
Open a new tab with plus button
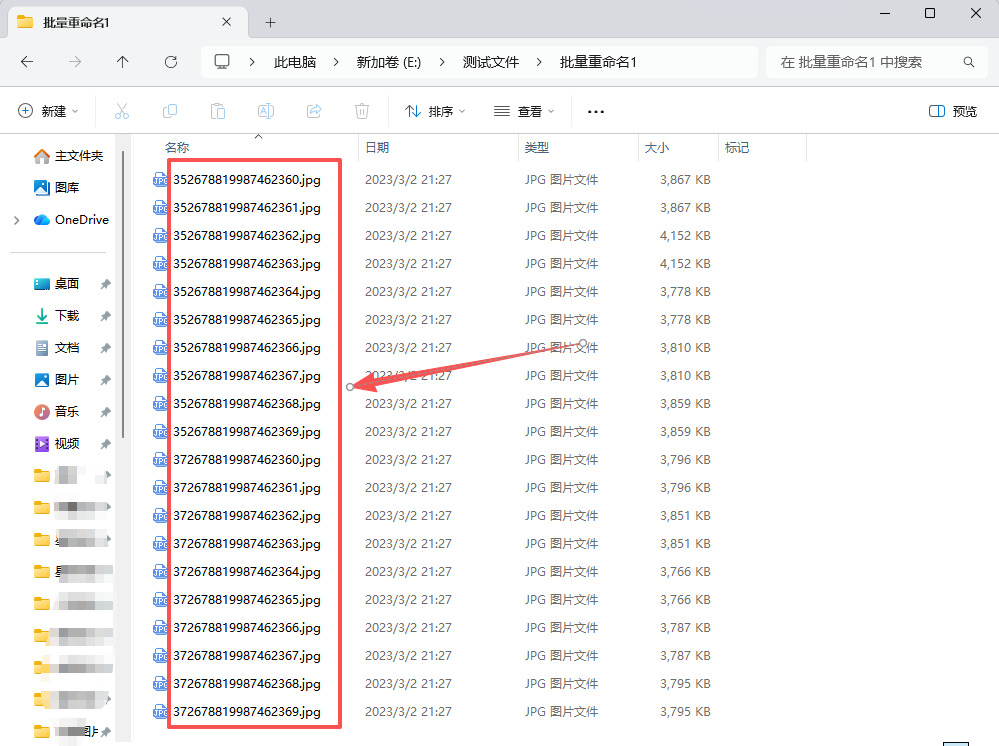(x=270, y=23)
